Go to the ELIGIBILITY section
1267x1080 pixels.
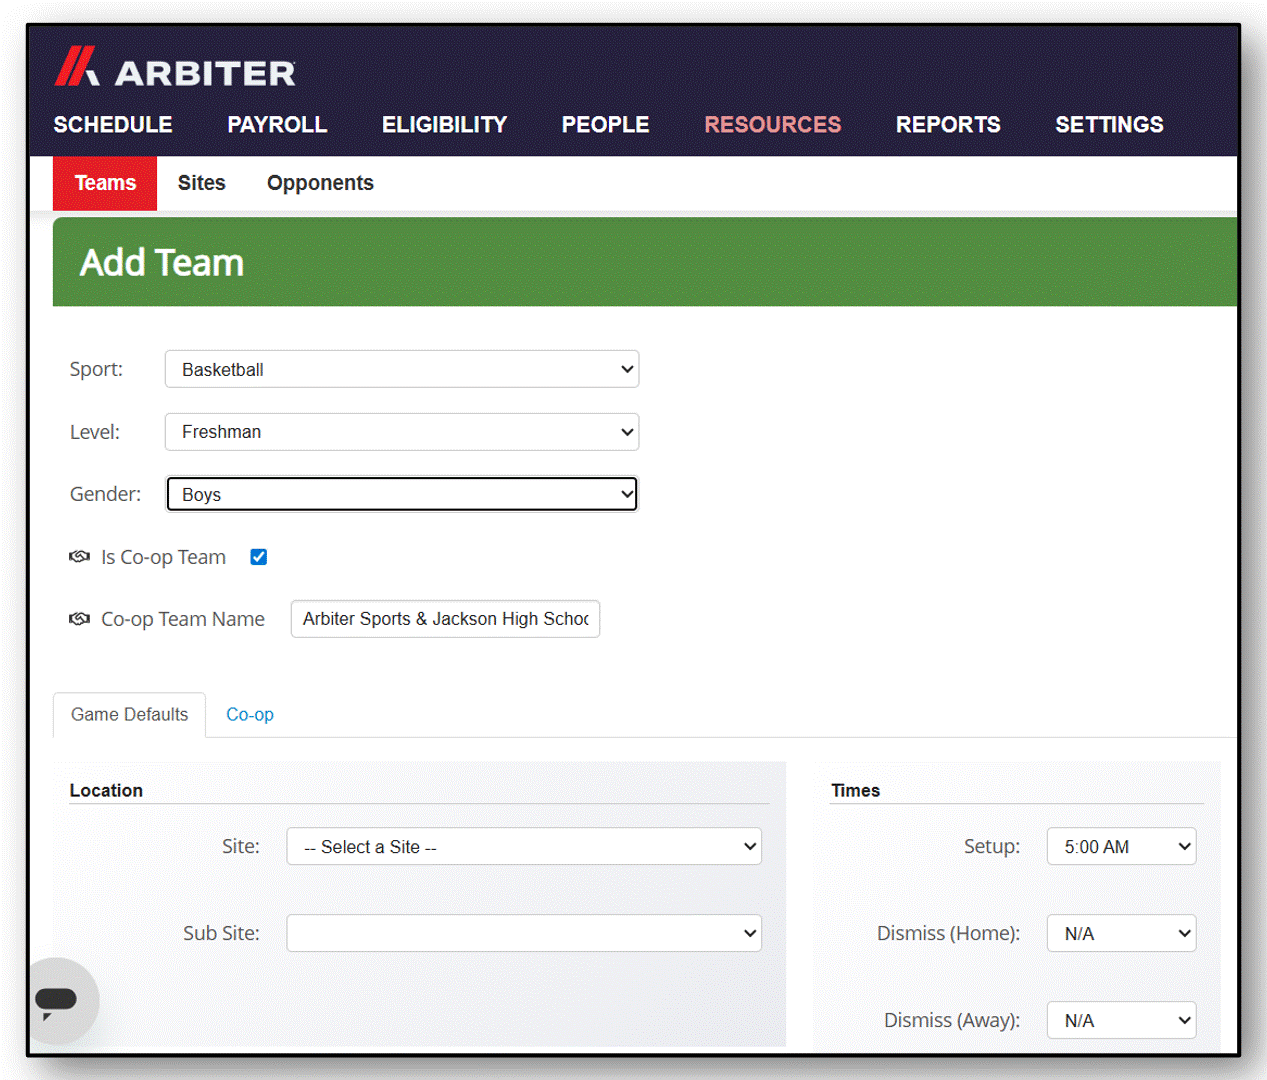444,125
